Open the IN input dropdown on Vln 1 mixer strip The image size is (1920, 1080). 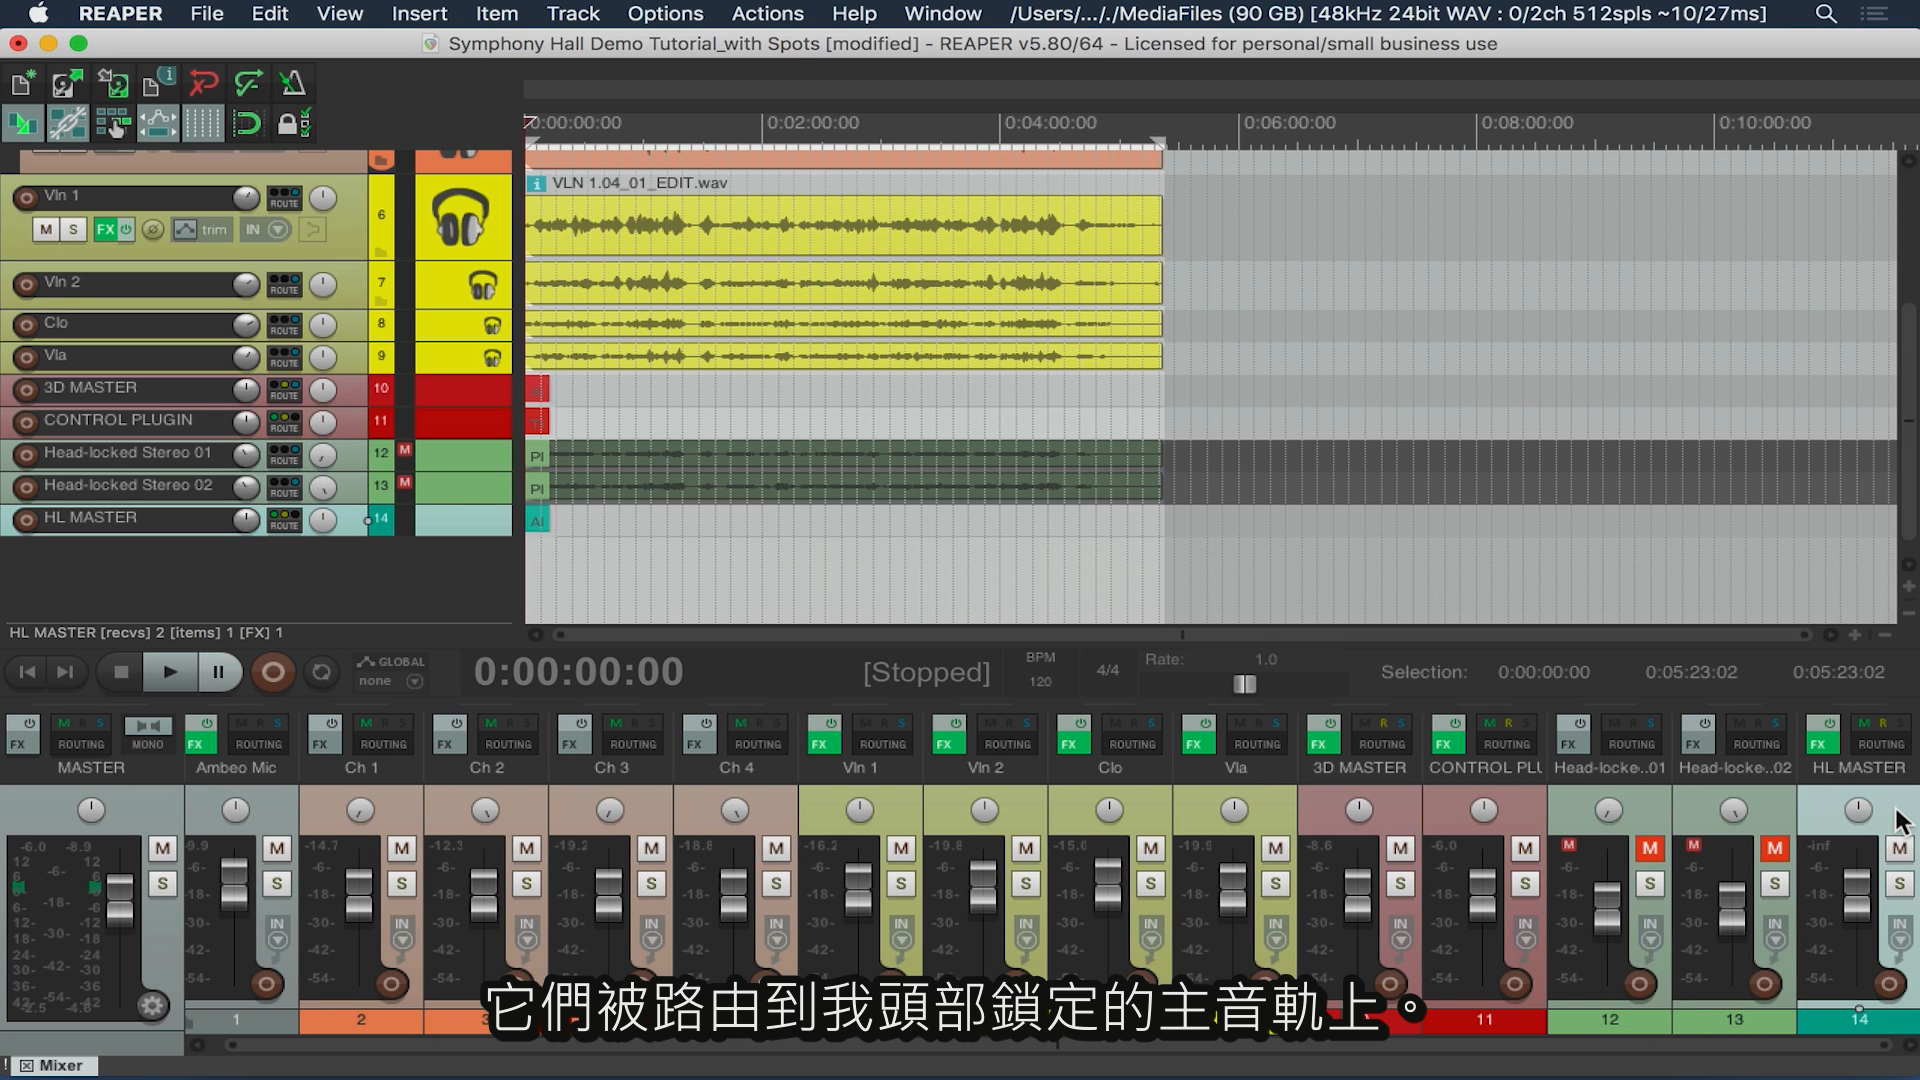901,932
